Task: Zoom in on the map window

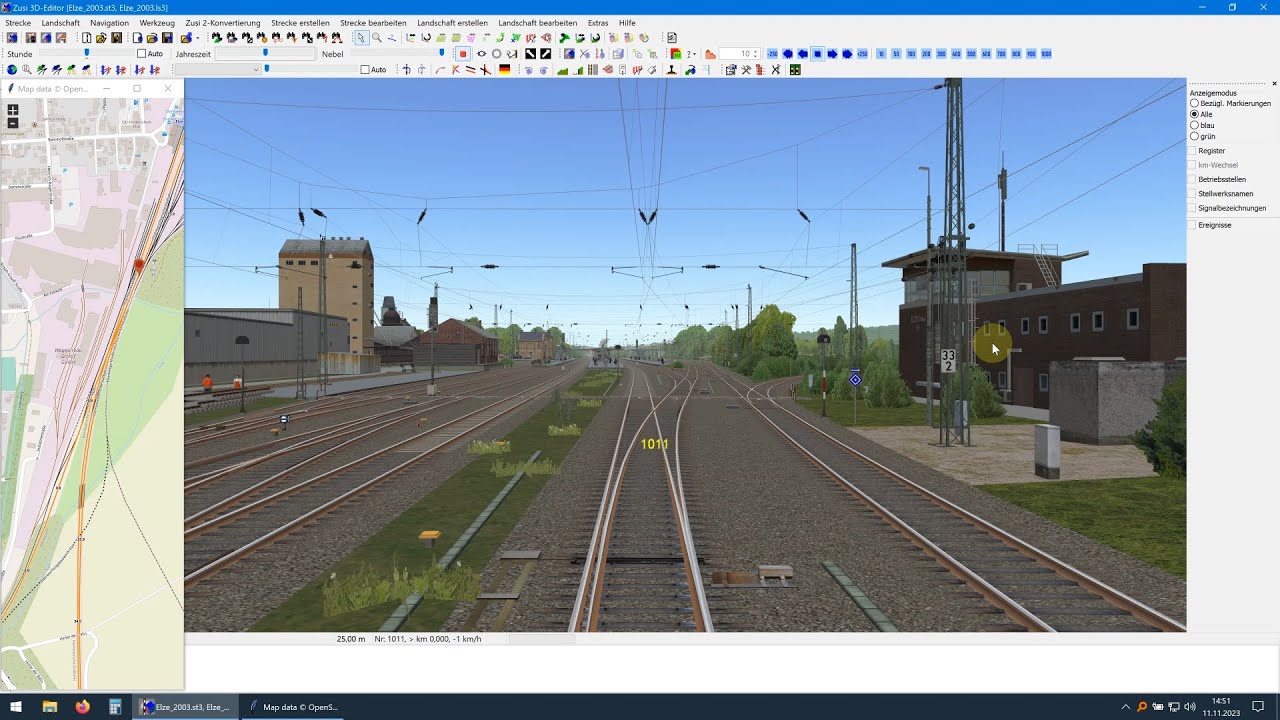Action: point(13,110)
